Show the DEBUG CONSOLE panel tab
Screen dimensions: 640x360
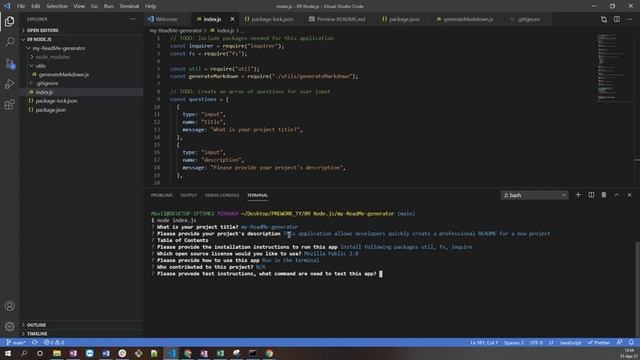[x=222, y=195]
